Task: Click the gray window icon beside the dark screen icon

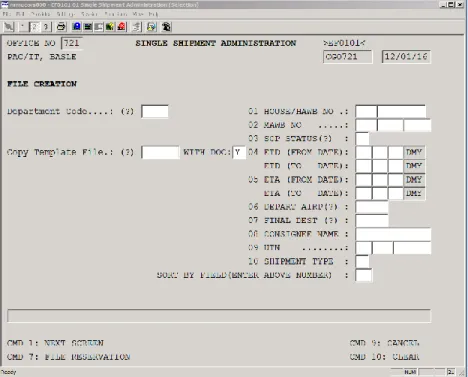Action: 99,27
